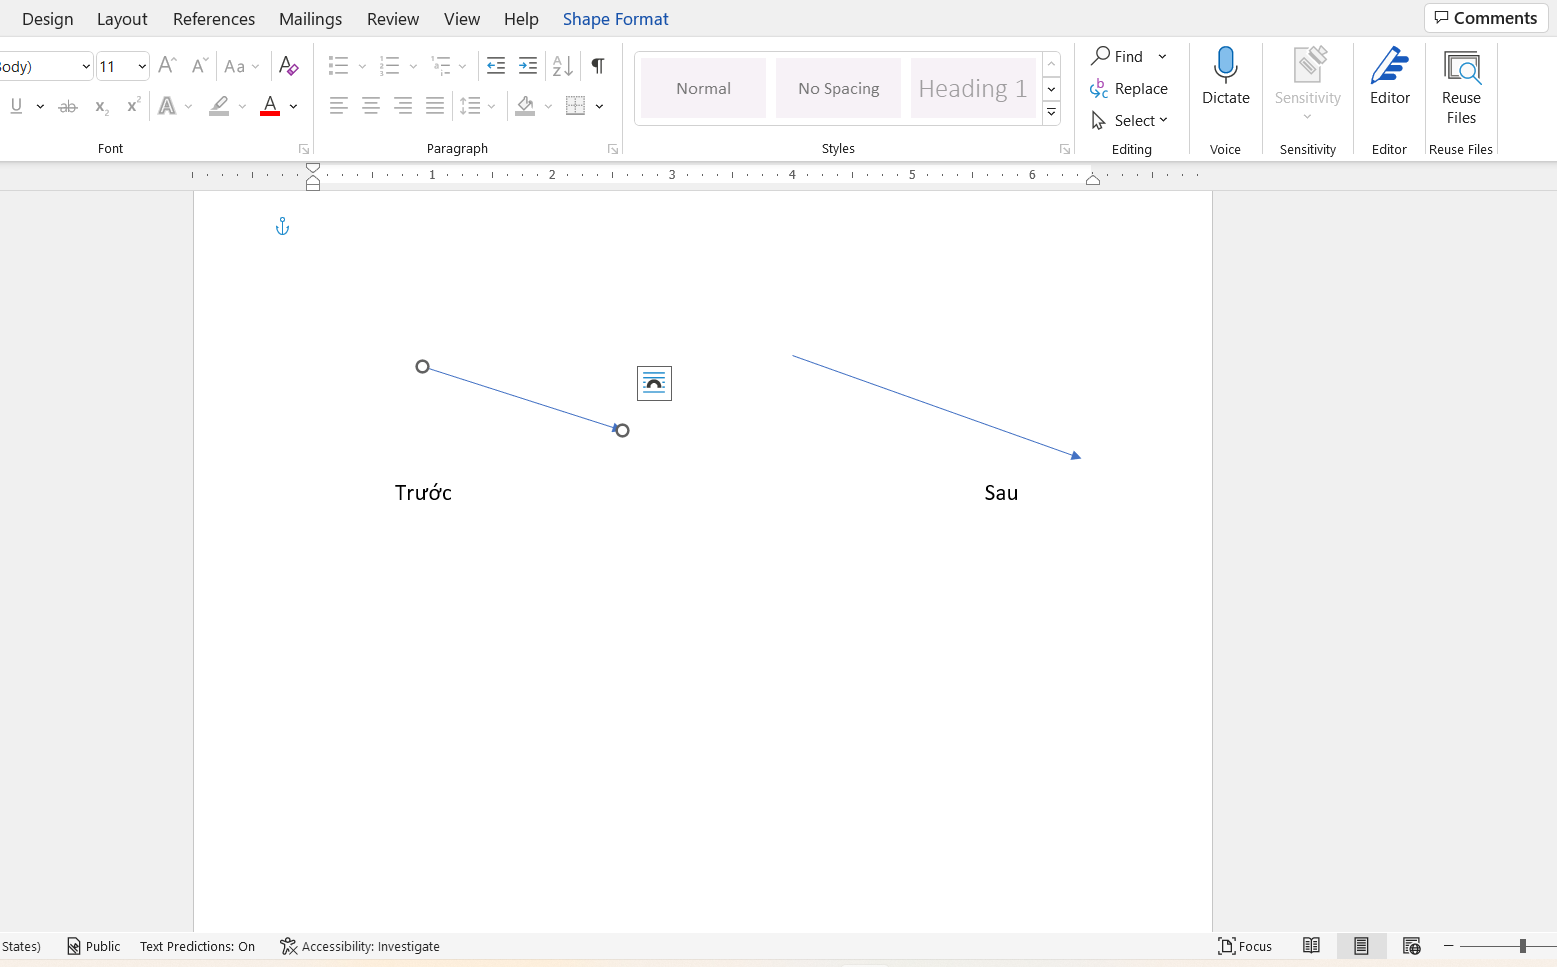Open Layout Options icon beside the arrow
Image resolution: width=1557 pixels, height=967 pixels.
tap(654, 383)
